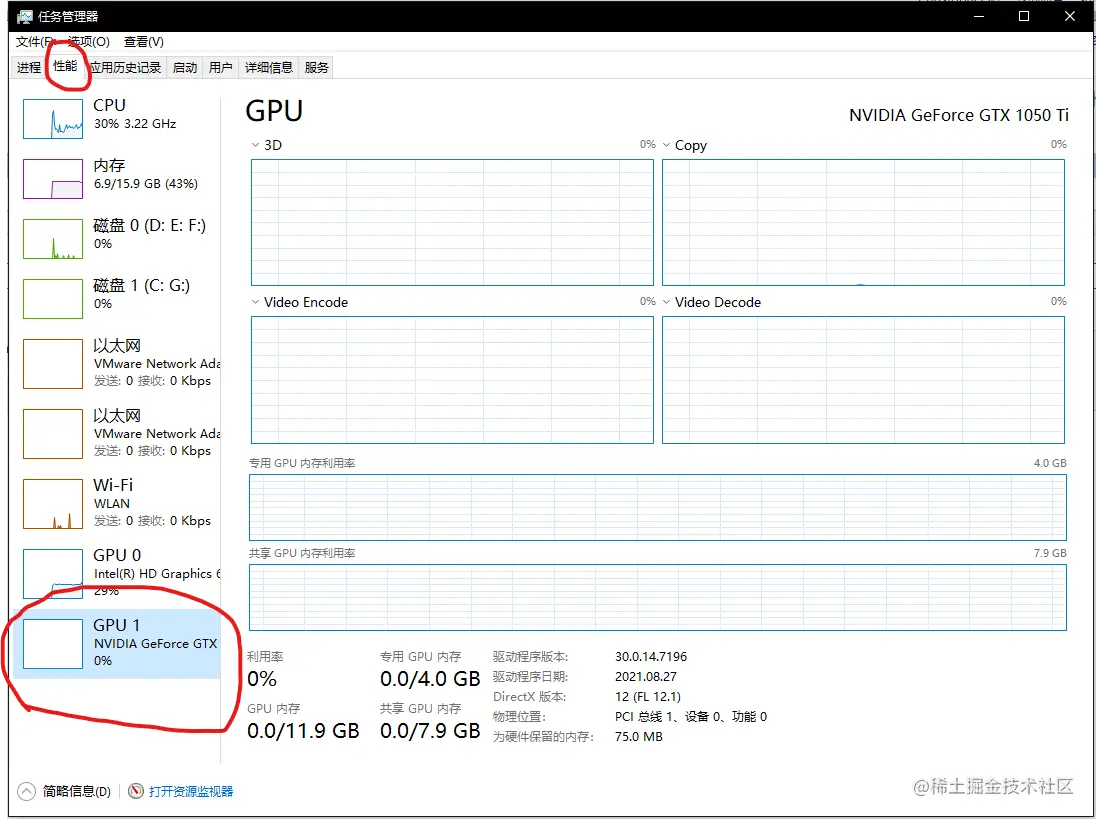1096x819 pixels.
Task: Click the collapse arrow icon beside 简略信息
Action: [27, 791]
